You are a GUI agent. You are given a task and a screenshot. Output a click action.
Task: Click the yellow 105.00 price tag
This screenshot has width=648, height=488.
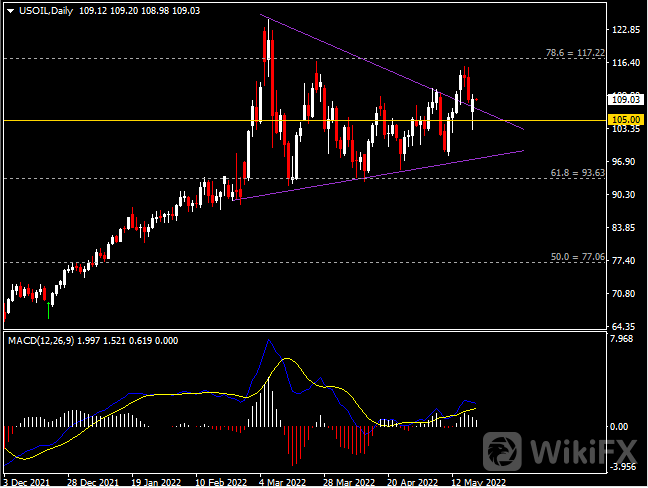coord(625,119)
